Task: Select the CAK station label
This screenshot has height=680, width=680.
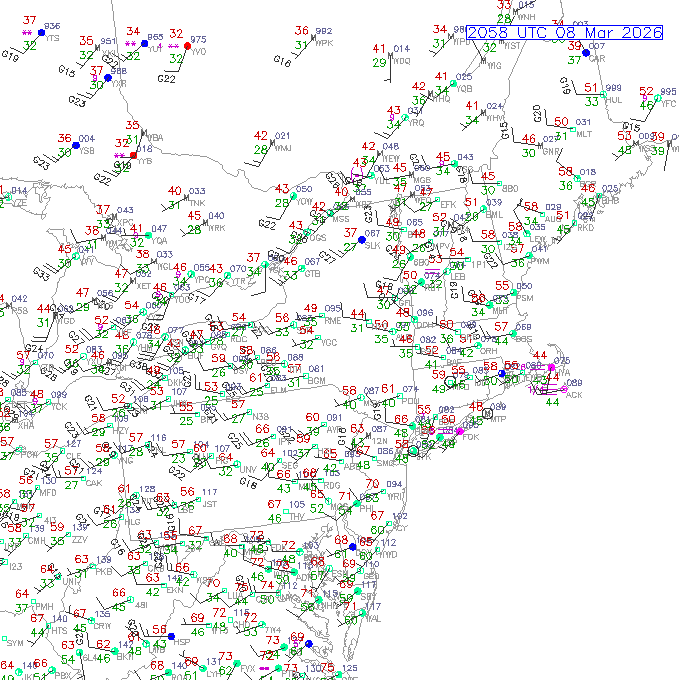Action: coord(94,483)
